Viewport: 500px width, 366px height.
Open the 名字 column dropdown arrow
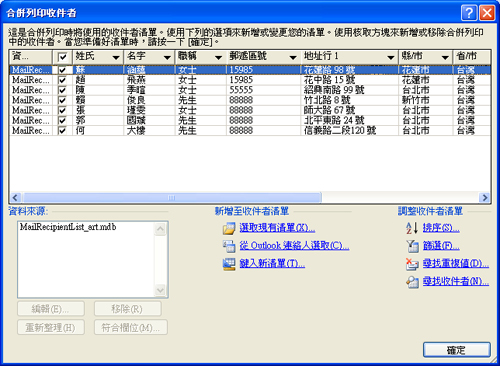point(167,57)
